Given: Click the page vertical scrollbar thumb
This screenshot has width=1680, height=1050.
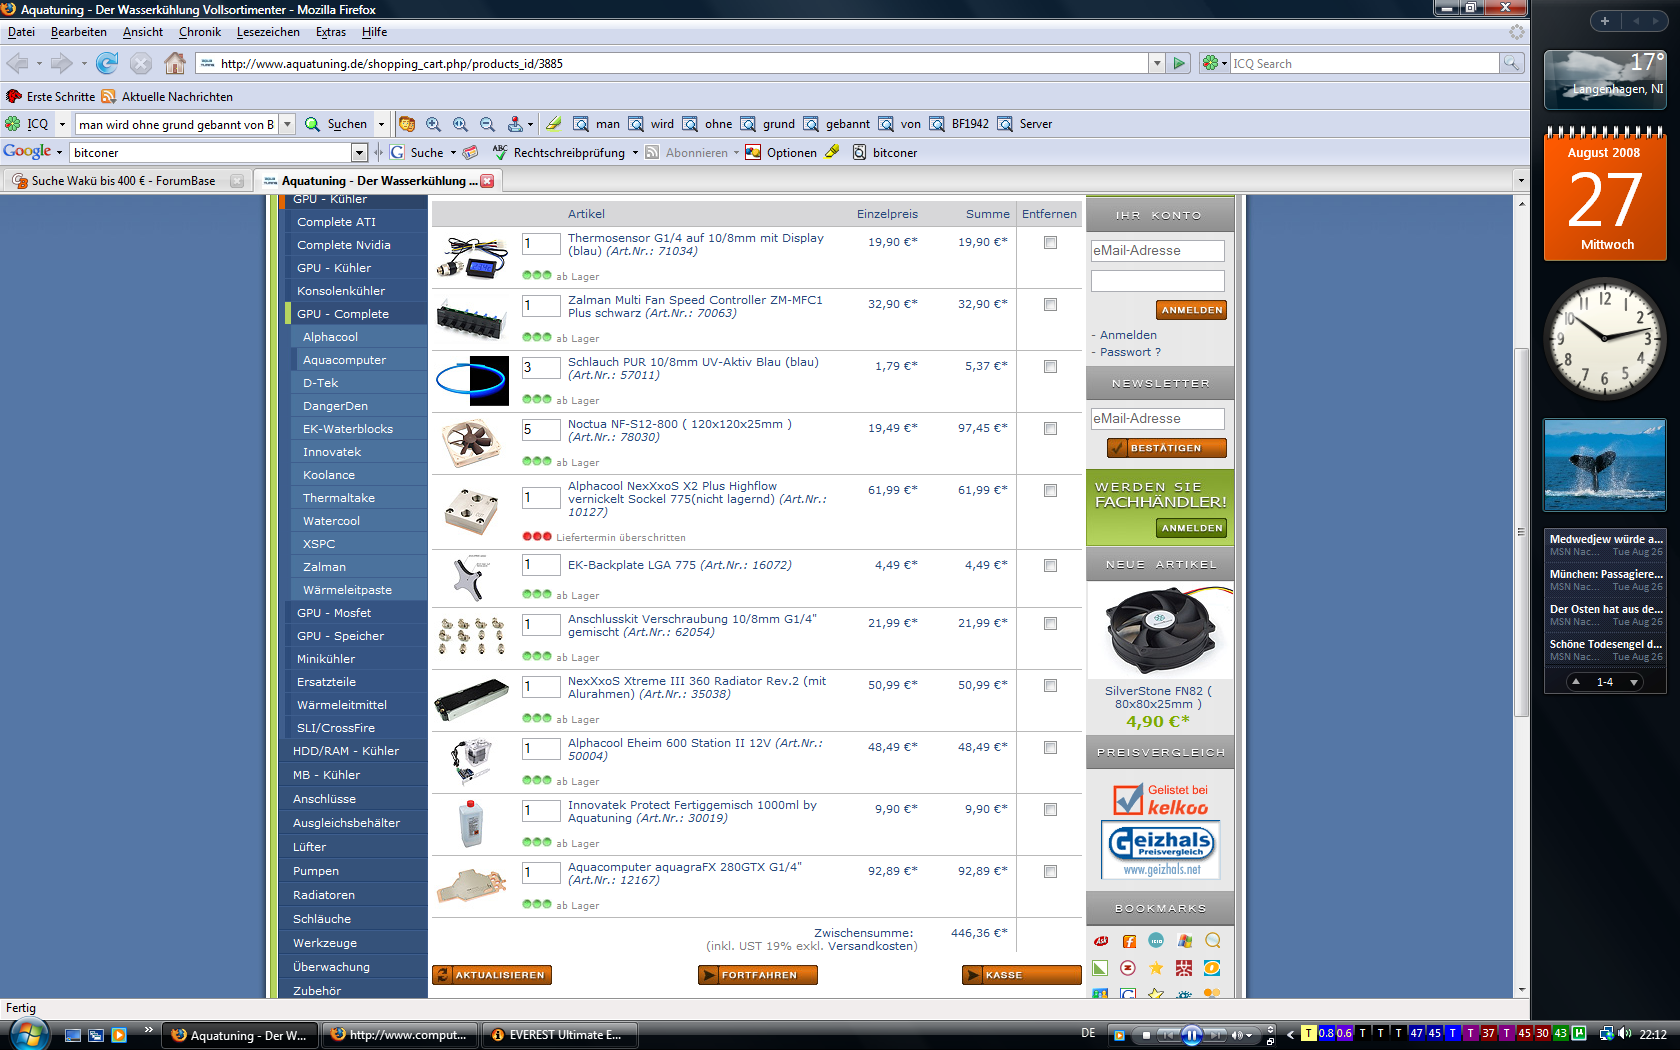Looking at the screenshot, I should pyautogui.click(x=1521, y=532).
